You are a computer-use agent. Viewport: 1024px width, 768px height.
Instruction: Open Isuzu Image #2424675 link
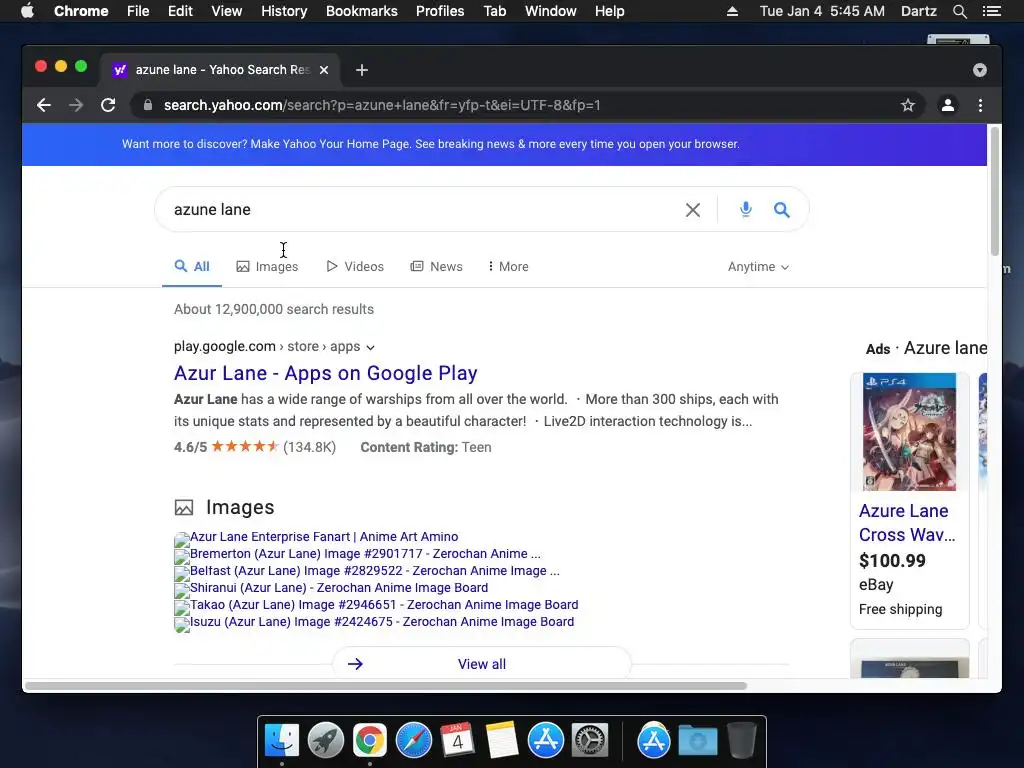tap(382, 622)
